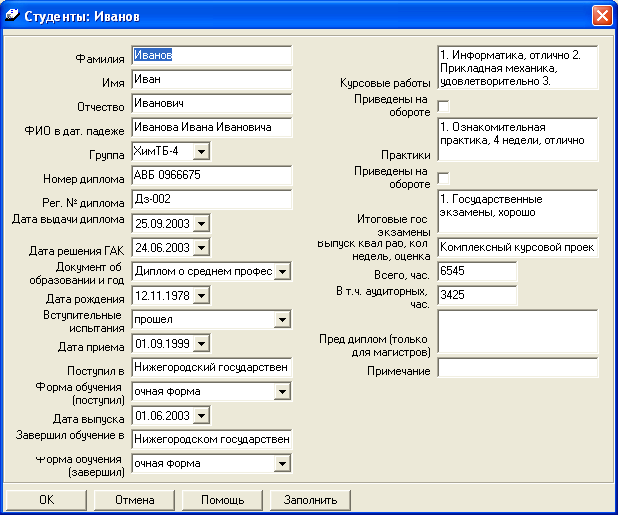The image size is (618, 515).
Task: Click the OK button
Action: tap(47, 500)
